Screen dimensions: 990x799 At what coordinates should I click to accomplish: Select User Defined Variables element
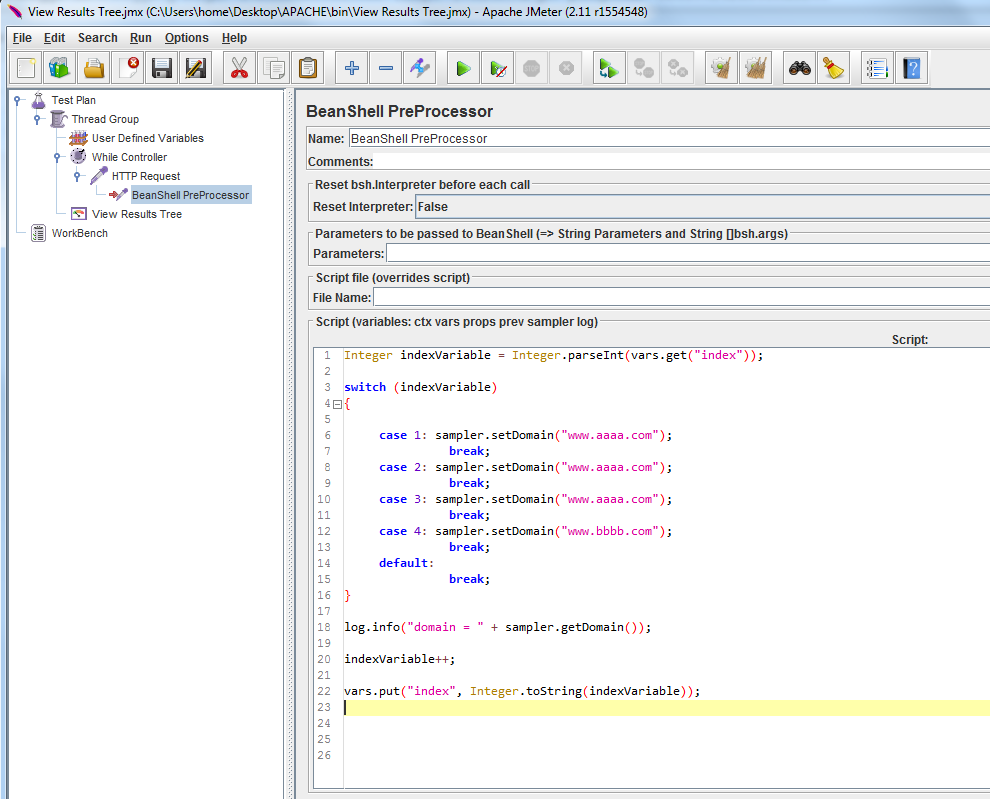147,138
